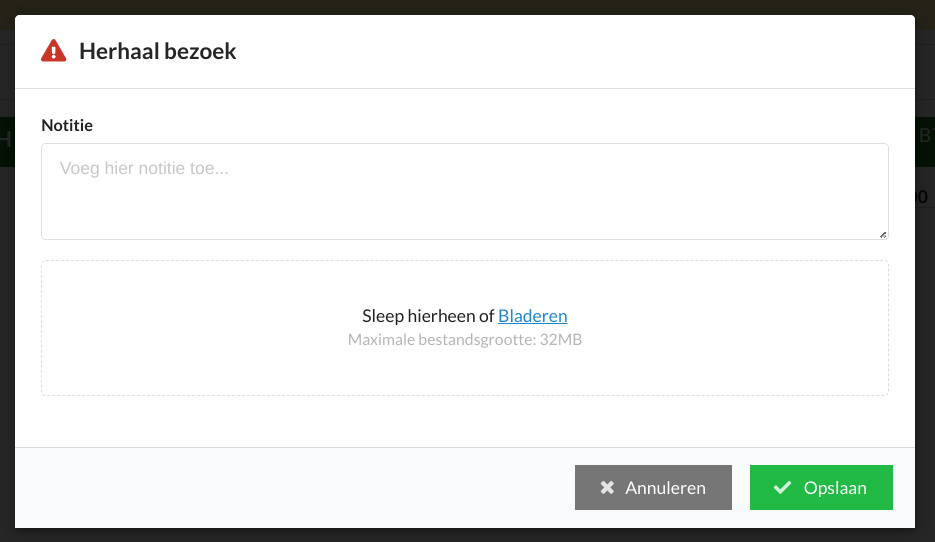Click the 'Voeg hier notitie toe...' placeholder
This screenshot has height=542, width=935.
click(144, 168)
